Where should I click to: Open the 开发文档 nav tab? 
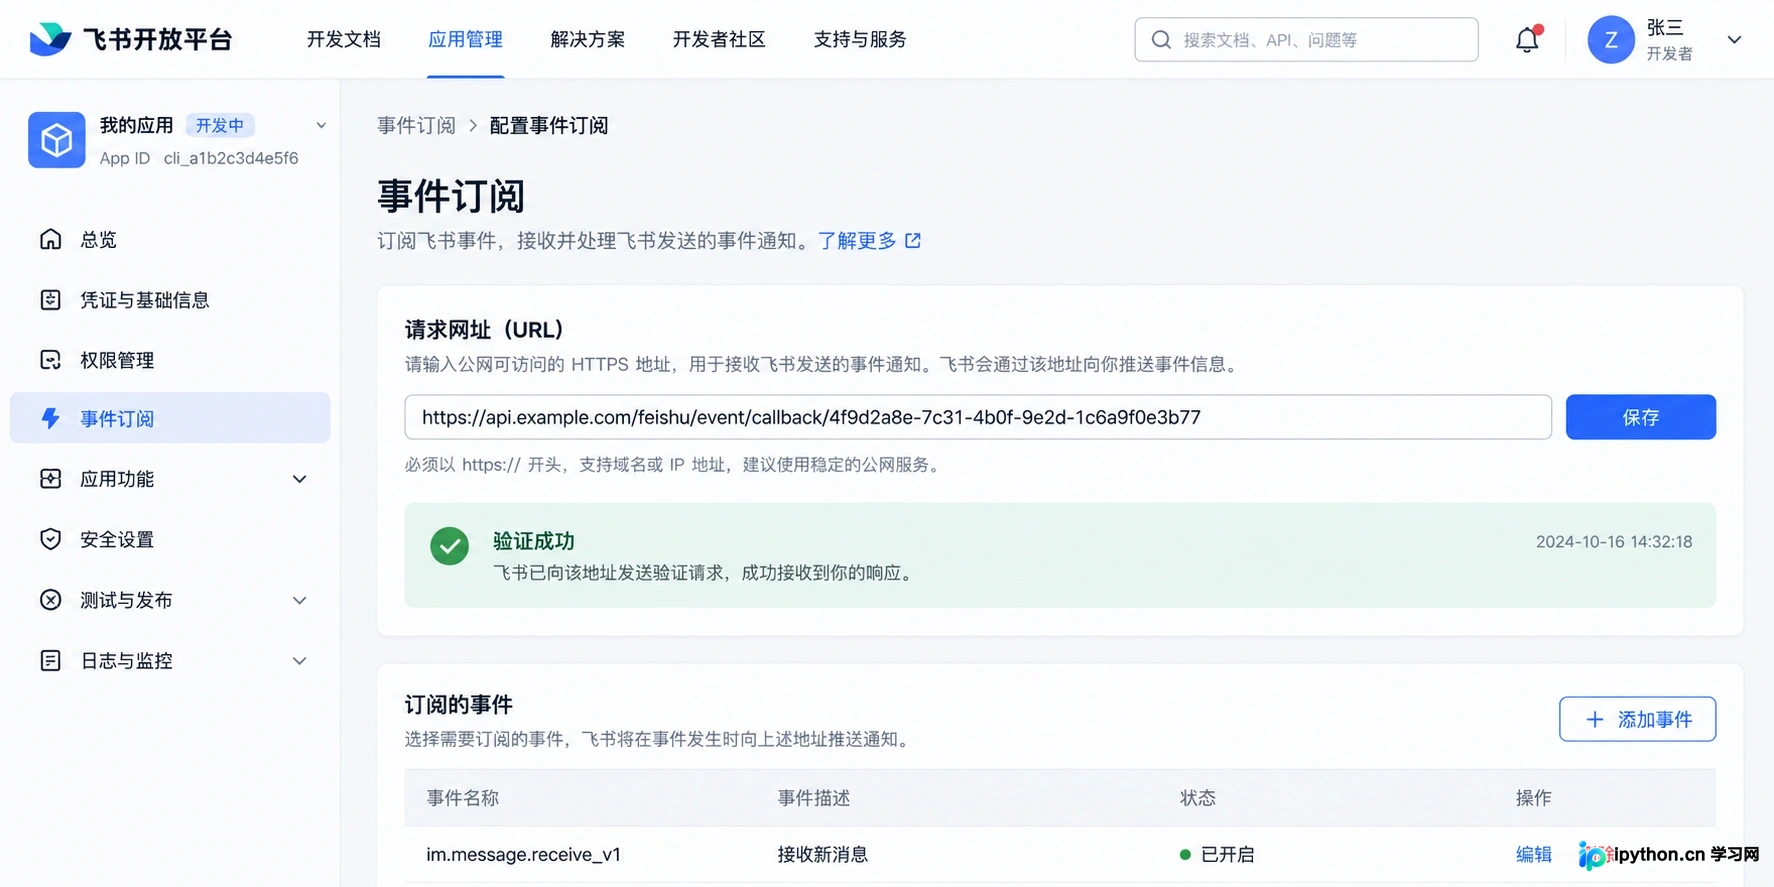pos(344,39)
